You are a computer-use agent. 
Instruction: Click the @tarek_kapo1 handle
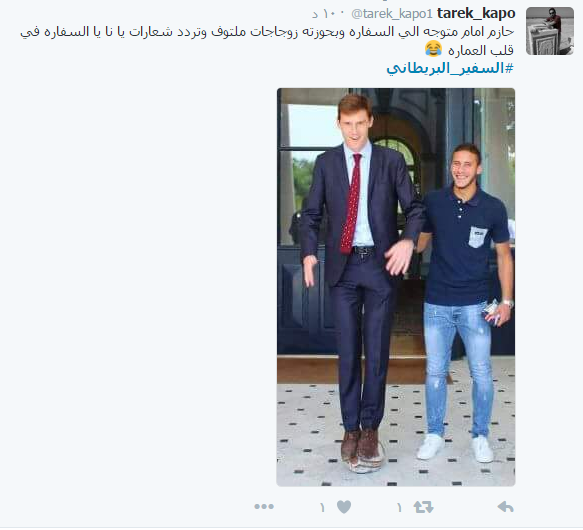click(x=392, y=14)
